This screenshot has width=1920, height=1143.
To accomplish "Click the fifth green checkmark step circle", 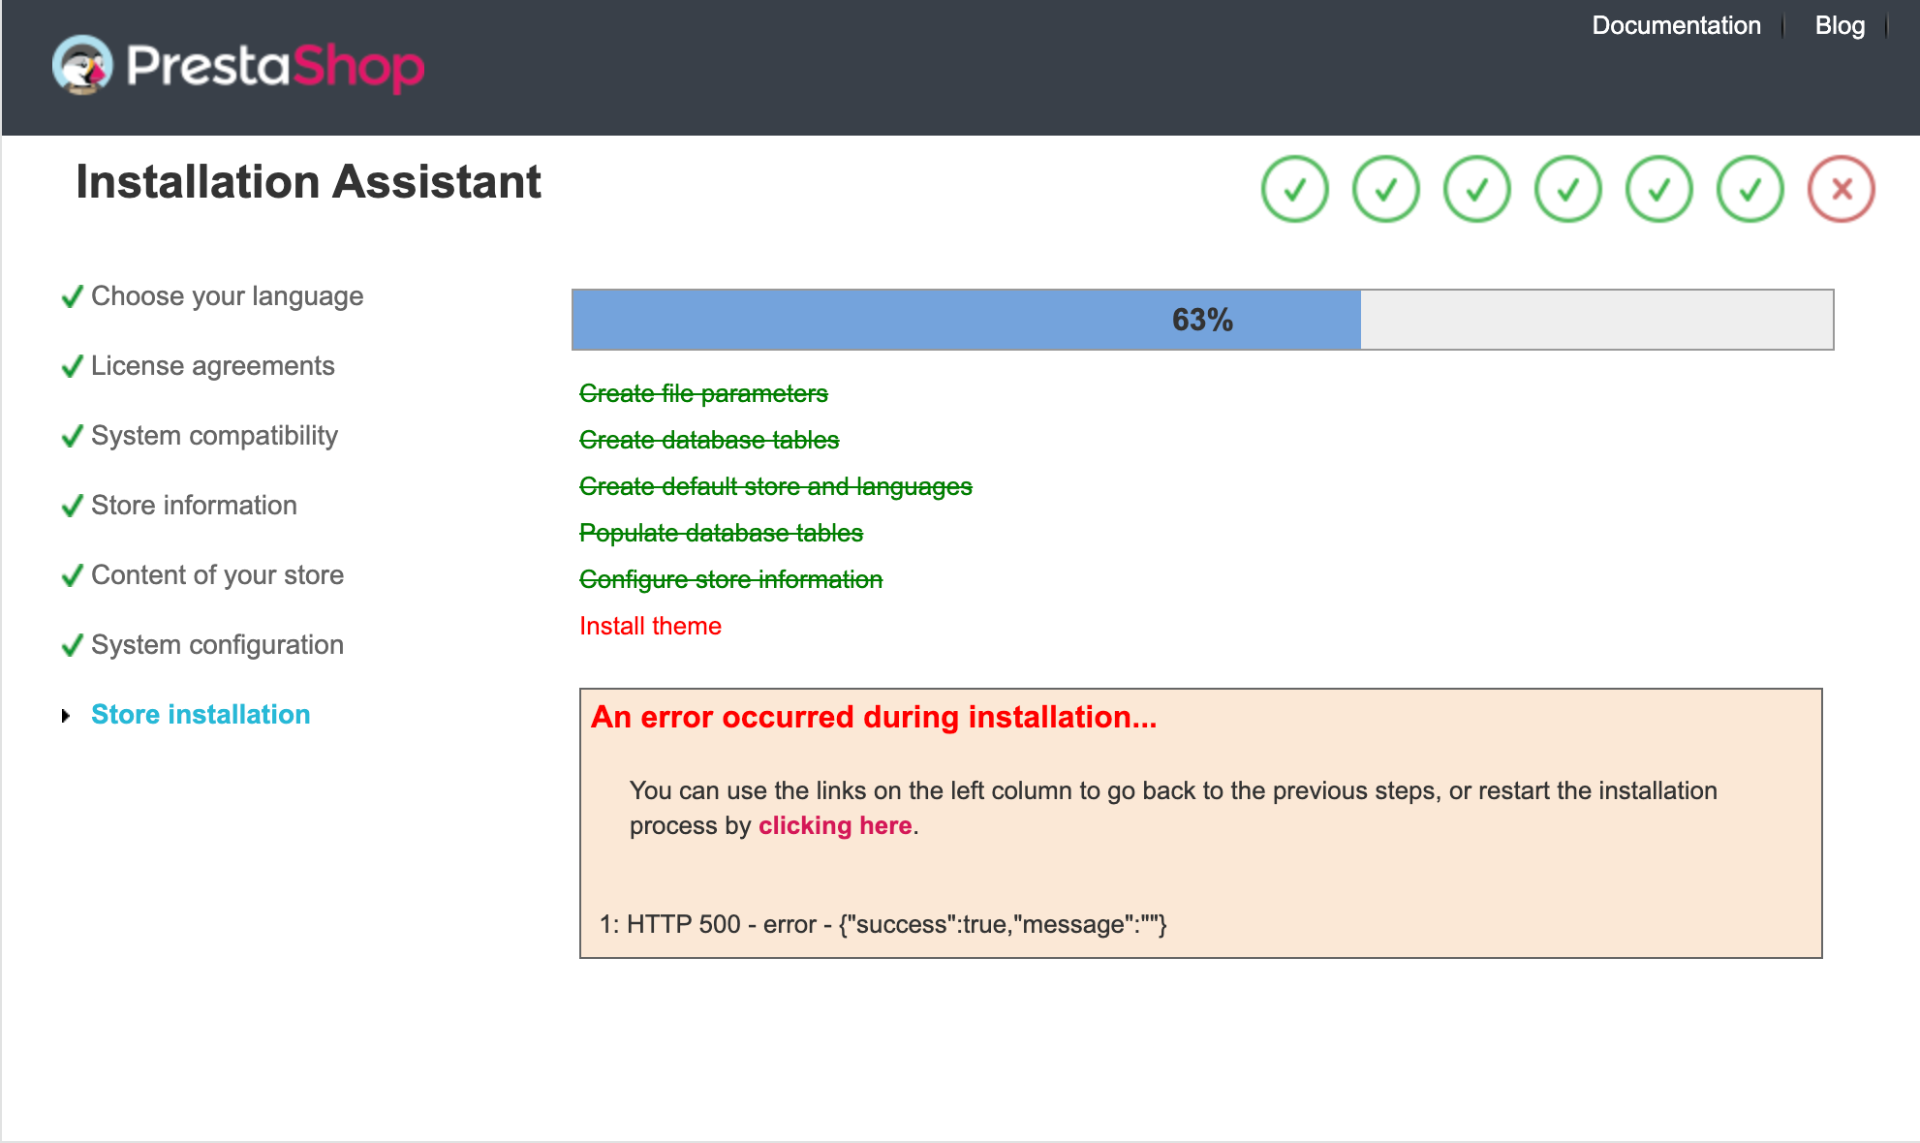I will 1659,189.
